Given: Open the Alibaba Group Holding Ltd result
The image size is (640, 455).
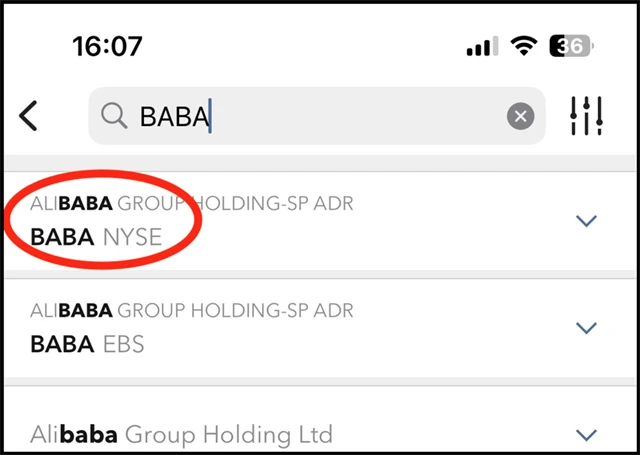Looking at the screenshot, I should point(182,435).
